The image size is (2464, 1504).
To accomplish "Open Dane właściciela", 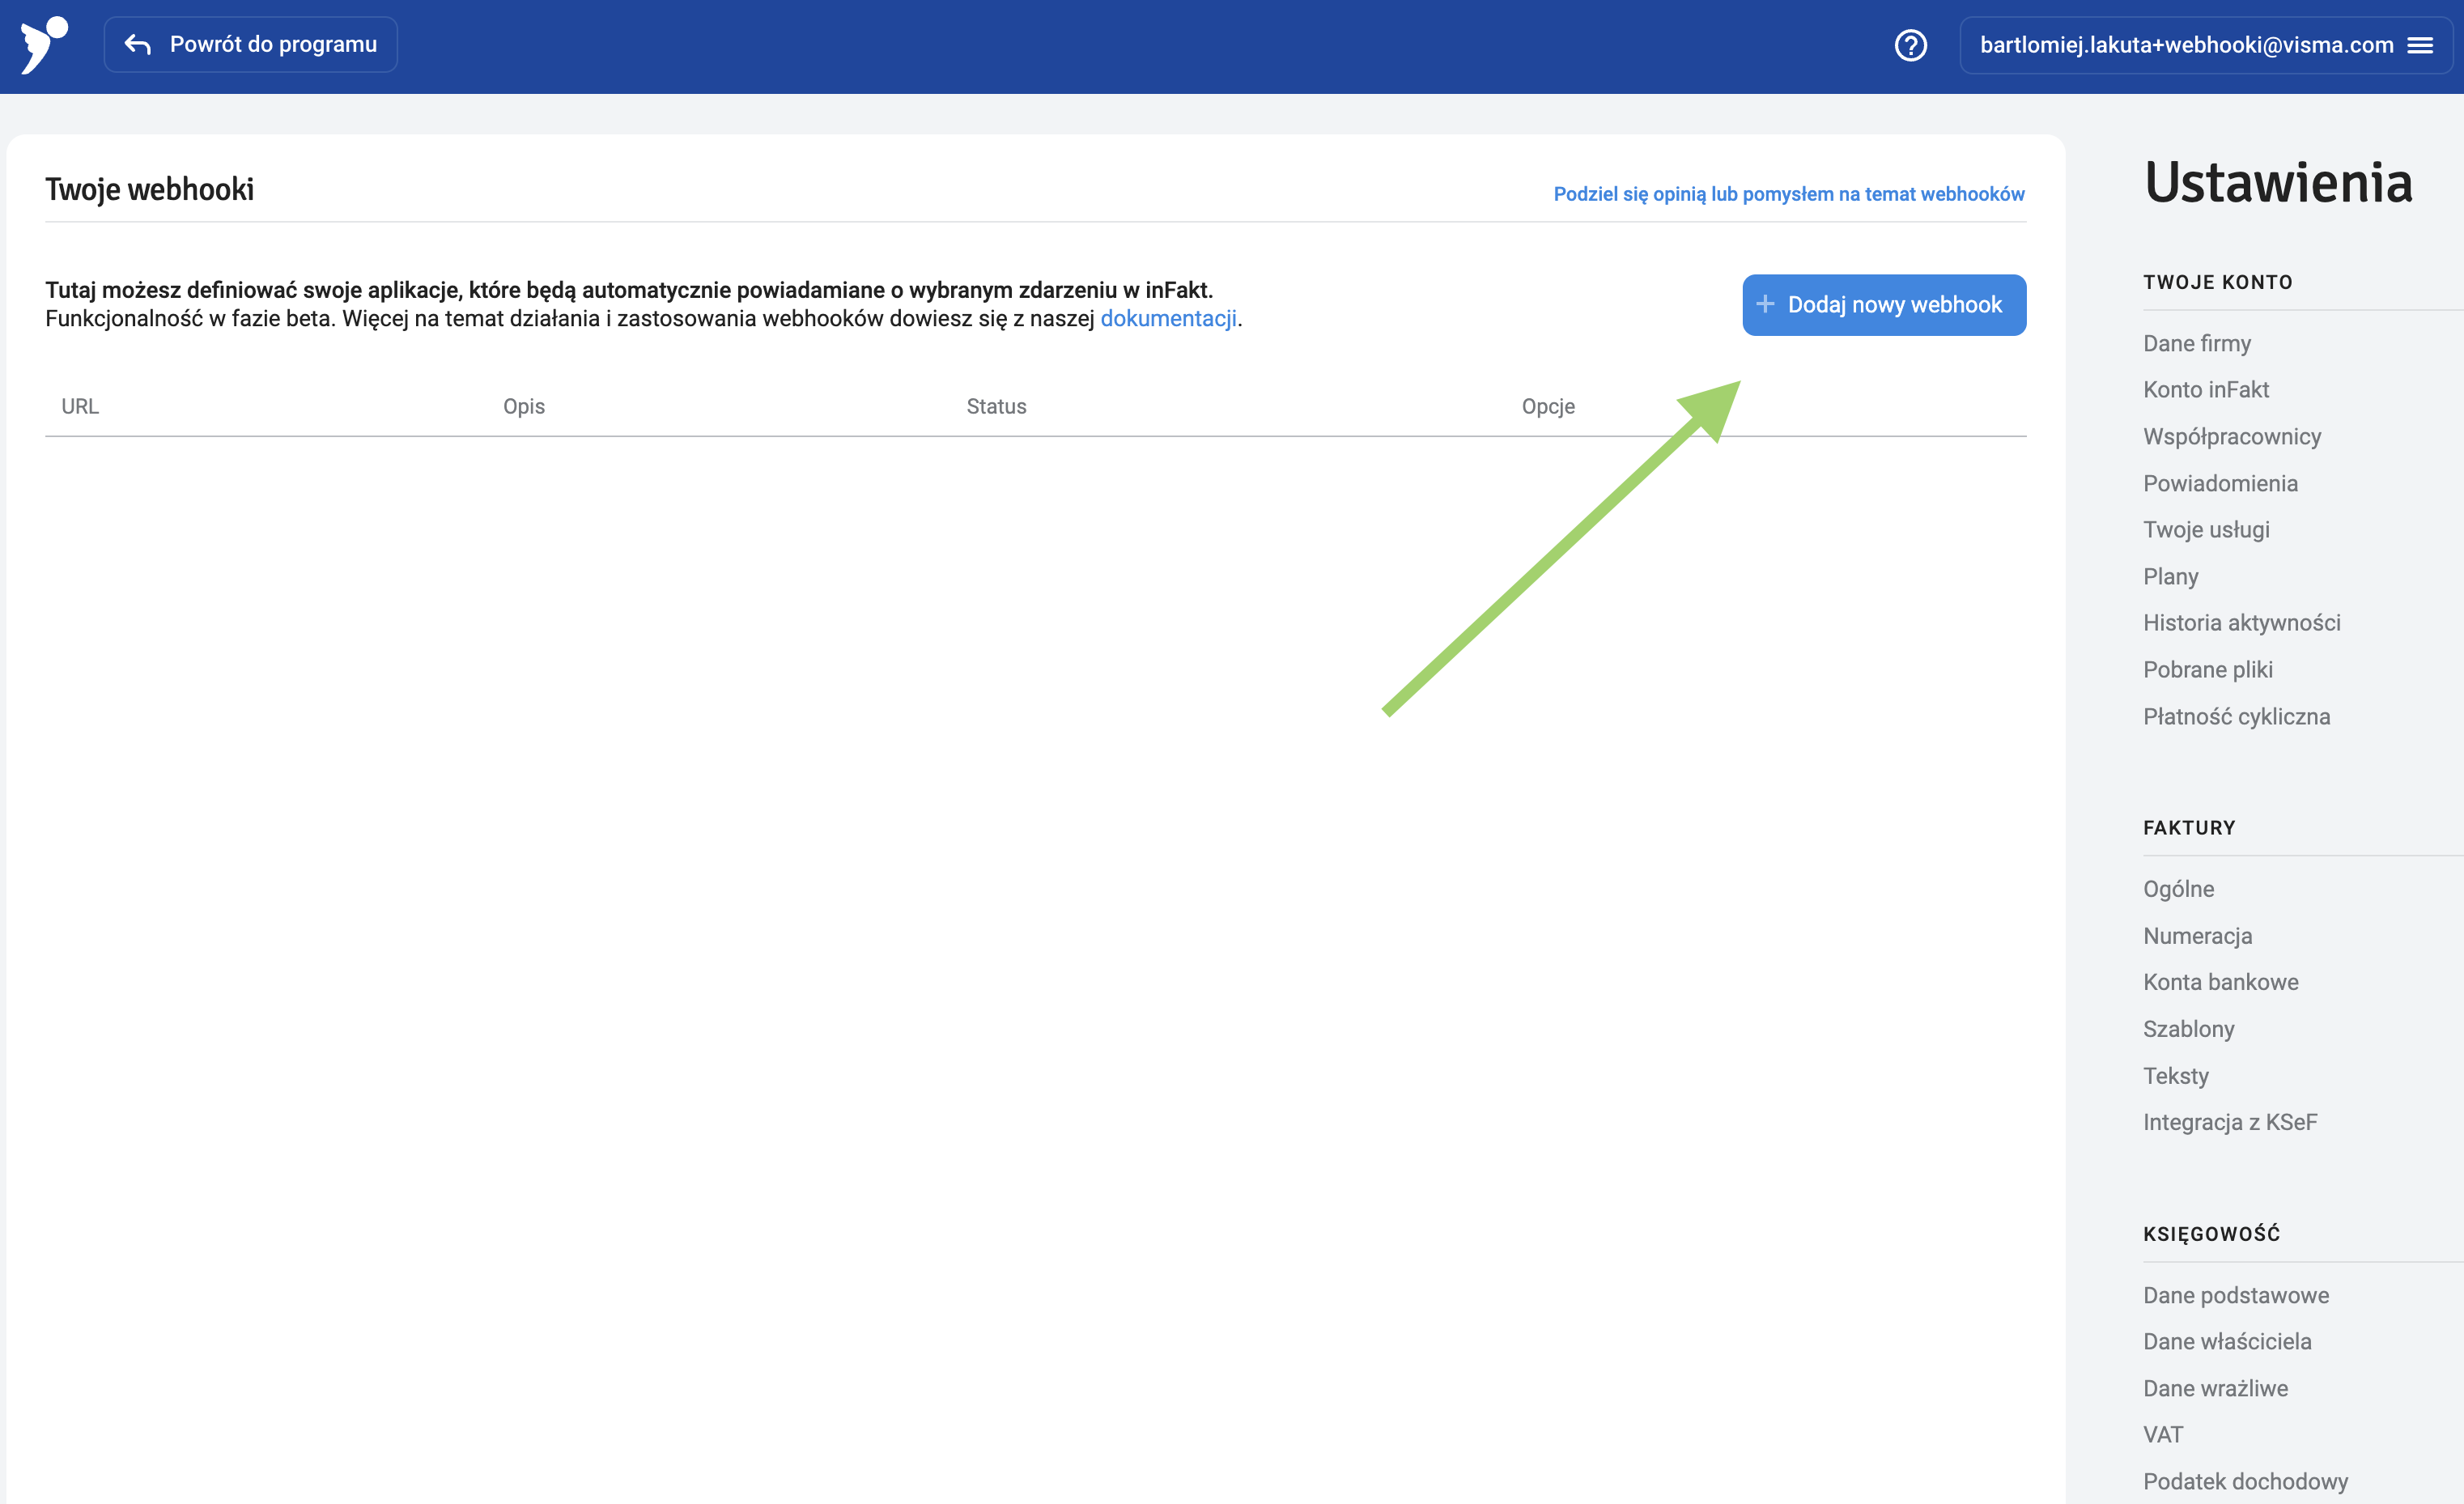I will point(2227,1341).
